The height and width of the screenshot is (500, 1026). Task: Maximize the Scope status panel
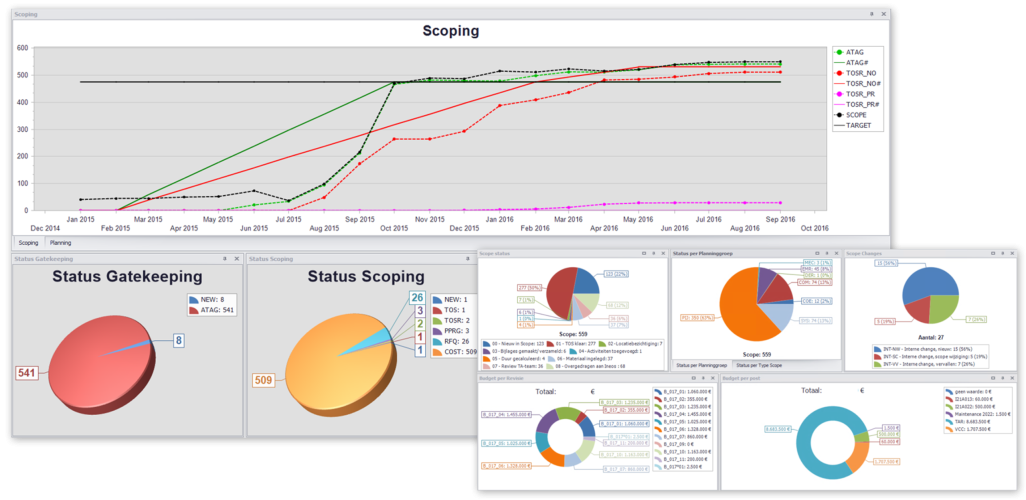pyautogui.click(x=645, y=254)
